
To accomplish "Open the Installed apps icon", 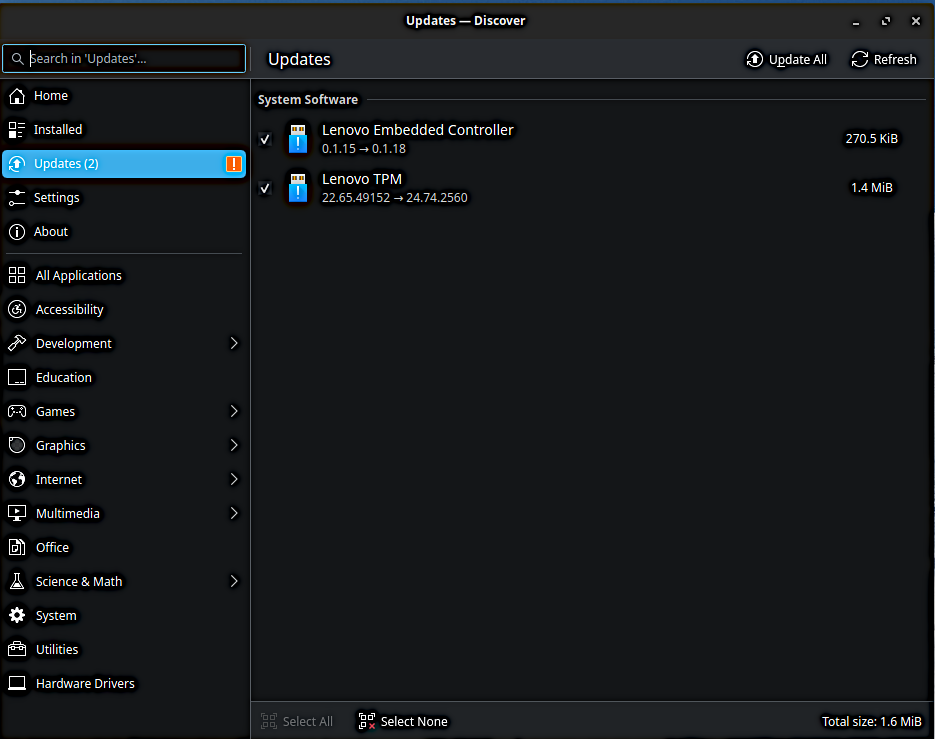I will [x=17, y=130].
